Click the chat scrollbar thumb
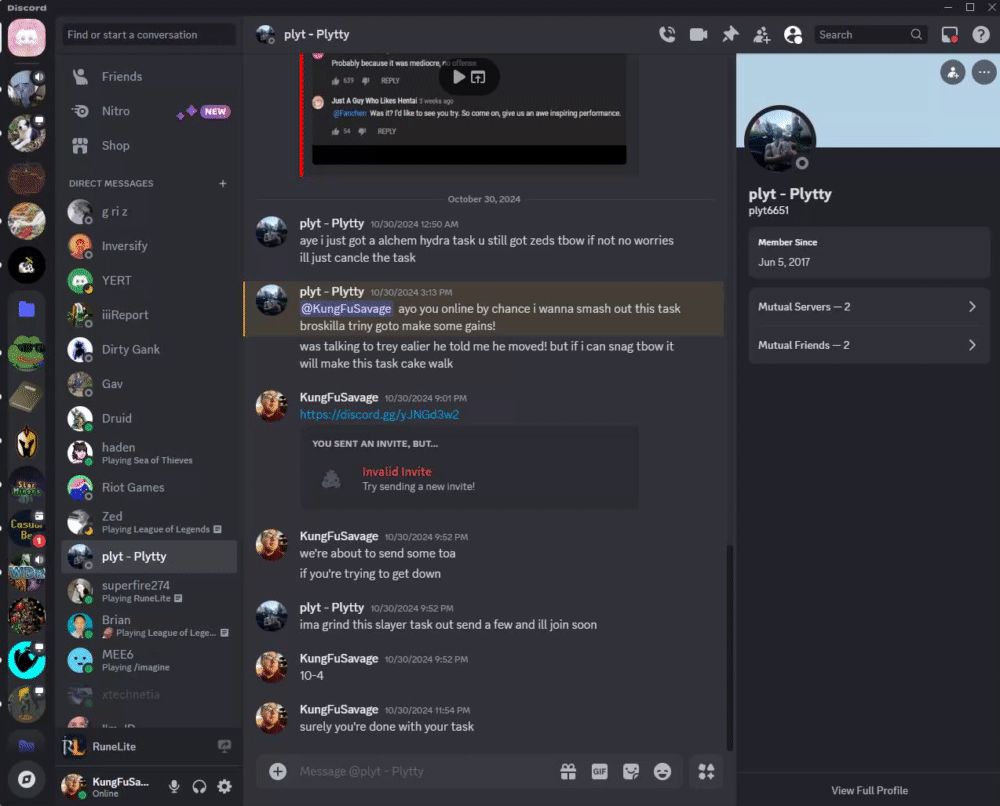1000x806 pixels. pos(730,648)
